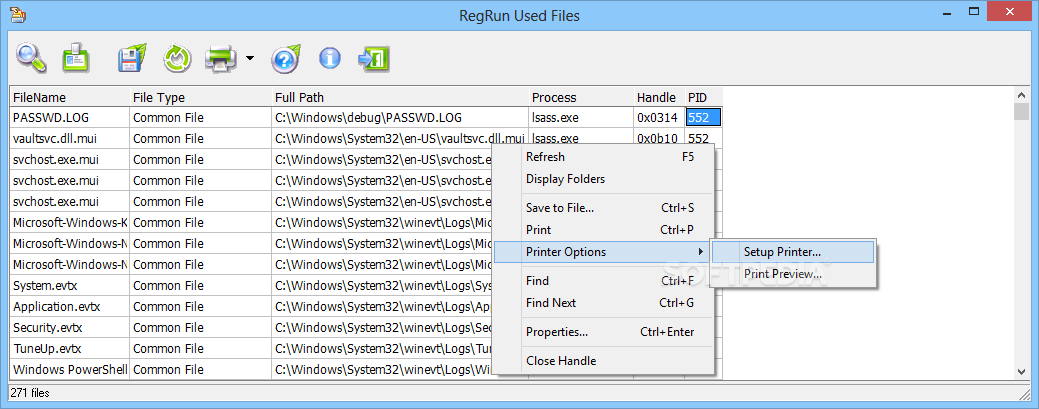Screen dimensions: 1039x409
Task: Click the green door Exit icon
Action: [374, 58]
